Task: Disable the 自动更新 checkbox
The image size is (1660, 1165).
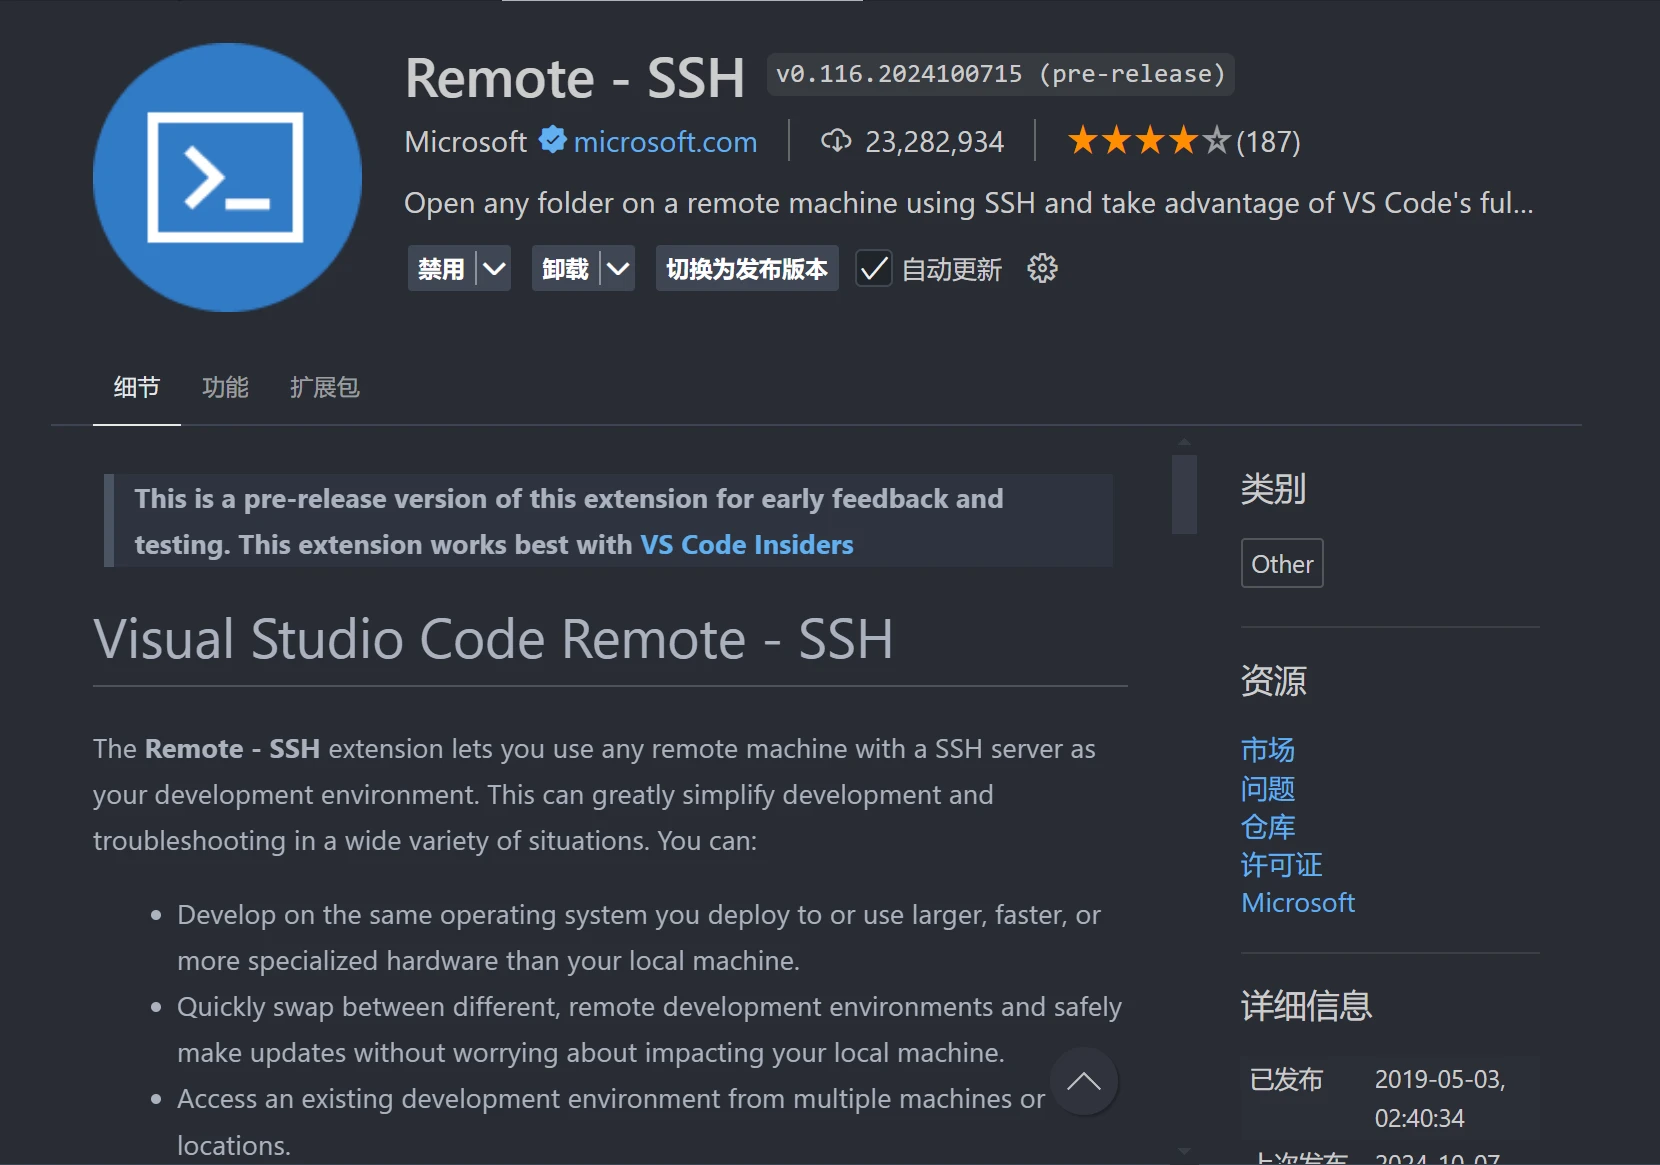Action: point(873,268)
